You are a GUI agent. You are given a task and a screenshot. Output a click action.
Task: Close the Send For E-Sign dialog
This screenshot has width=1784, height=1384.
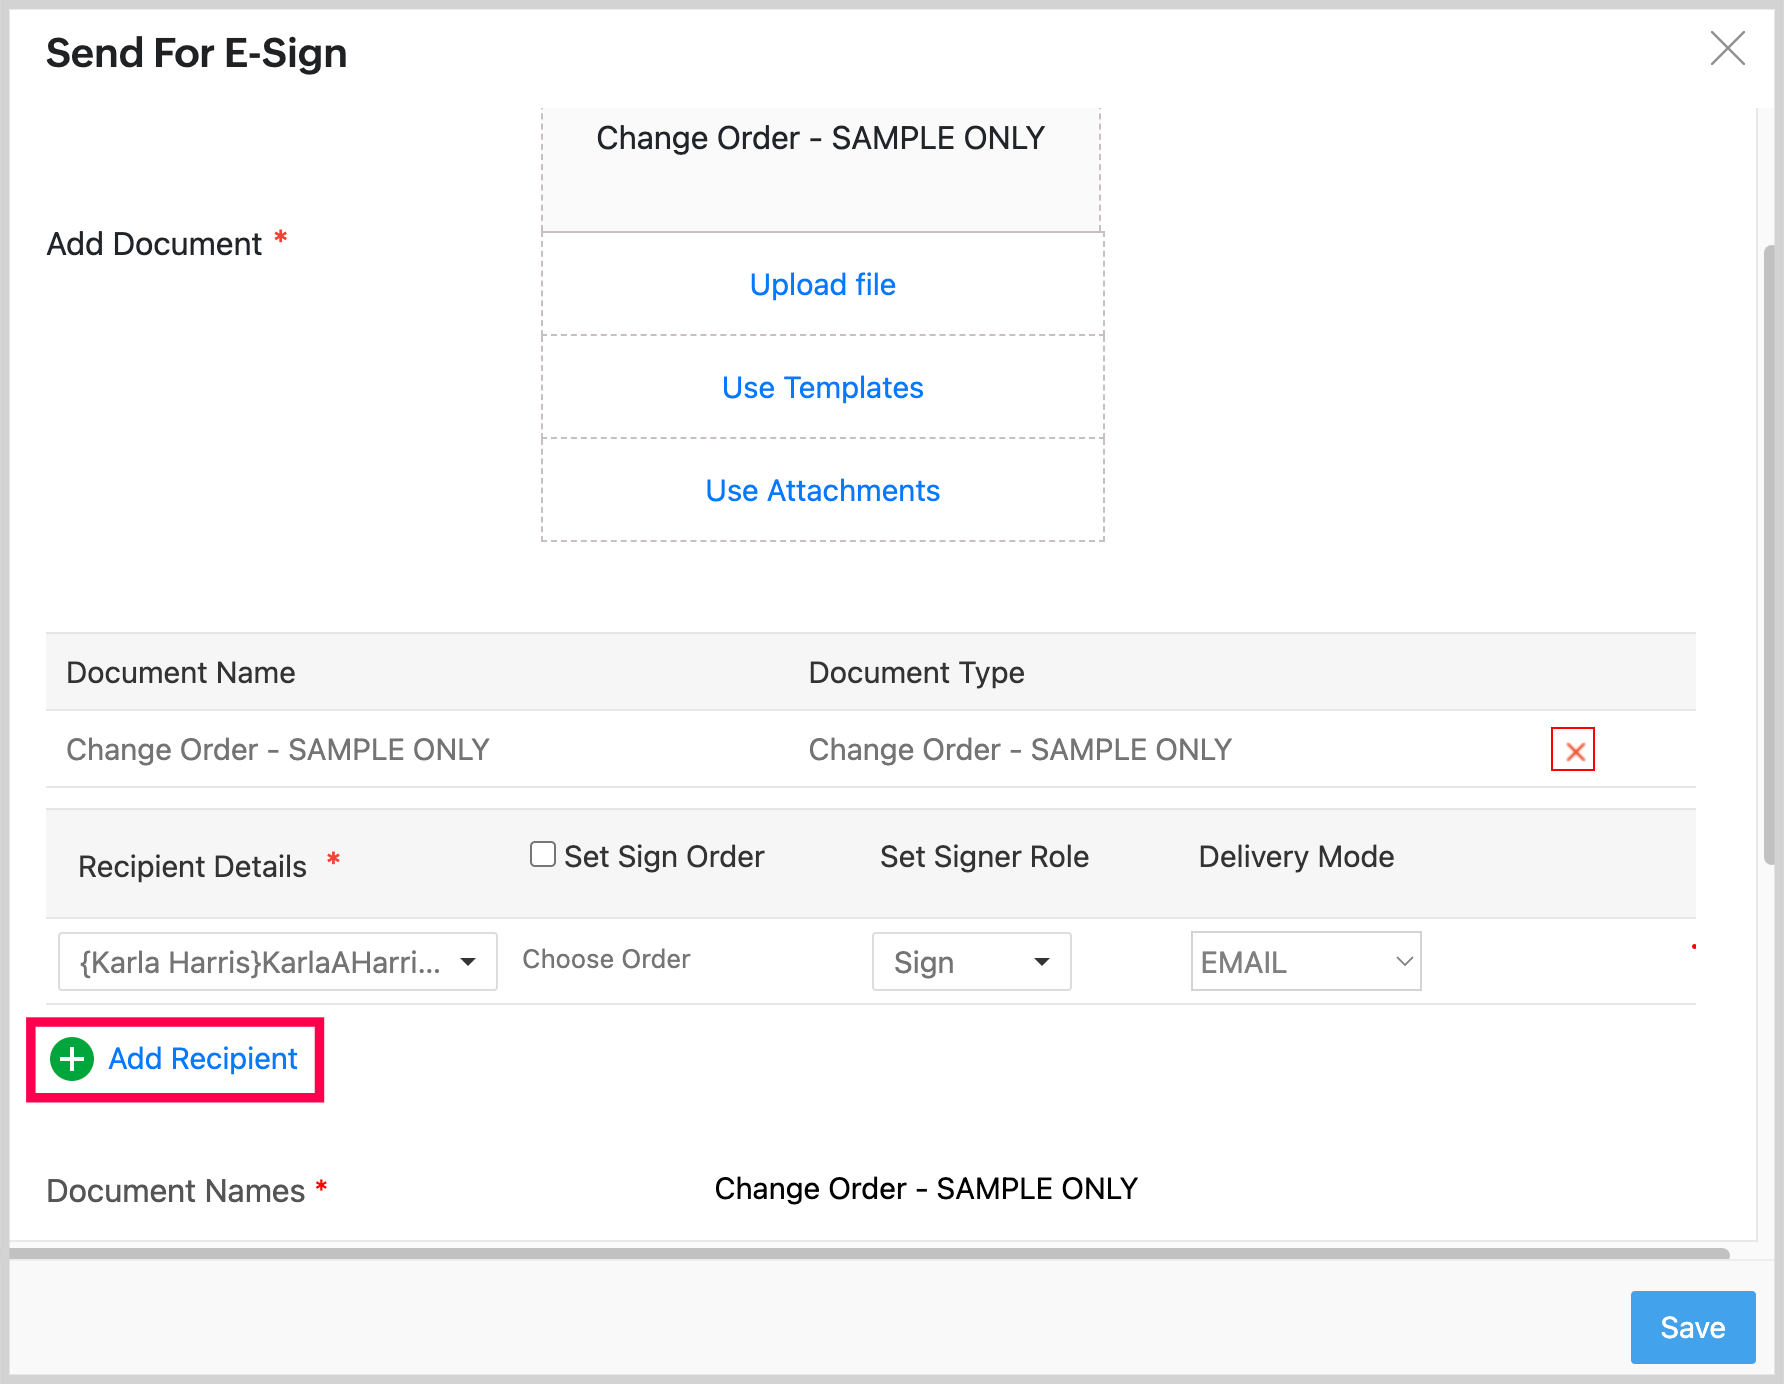tap(1727, 48)
